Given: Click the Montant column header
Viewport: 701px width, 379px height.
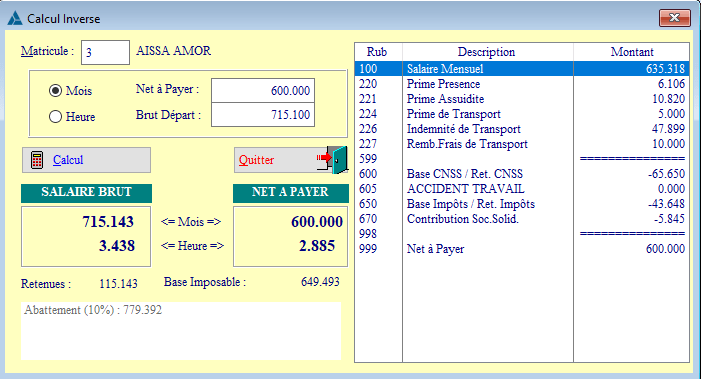Looking at the screenshot, I should click(x=631, y=52).
